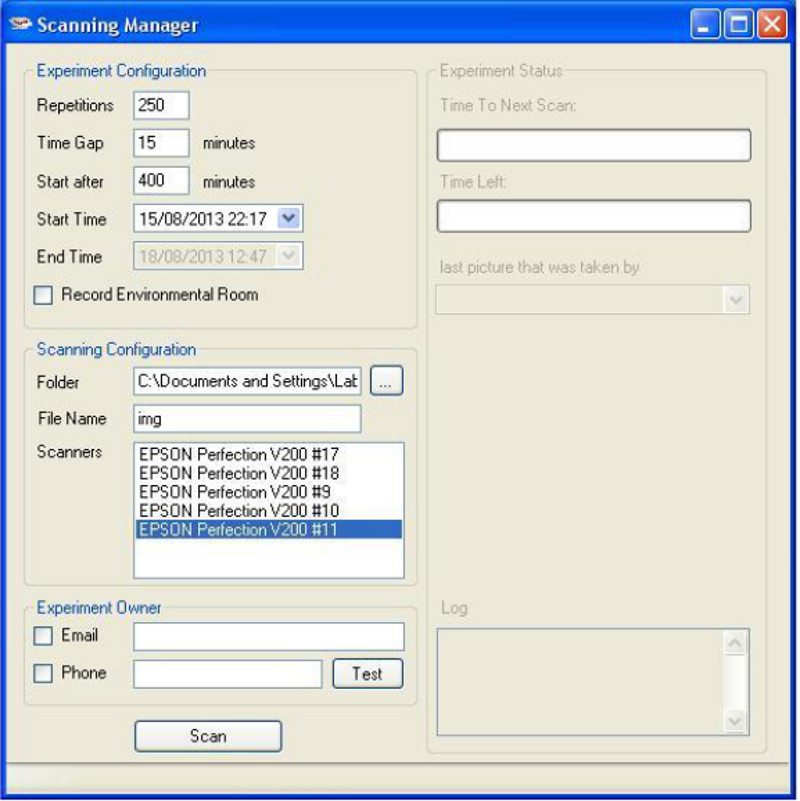
Task: Open the disabled End Time dropdown arrow
Action: (289, 256)
